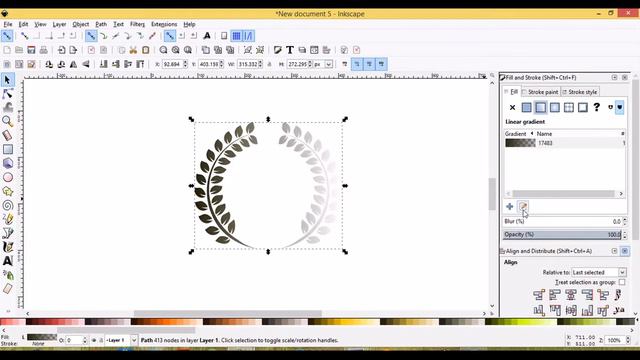Open the Edit menu

tap(23, 24)
